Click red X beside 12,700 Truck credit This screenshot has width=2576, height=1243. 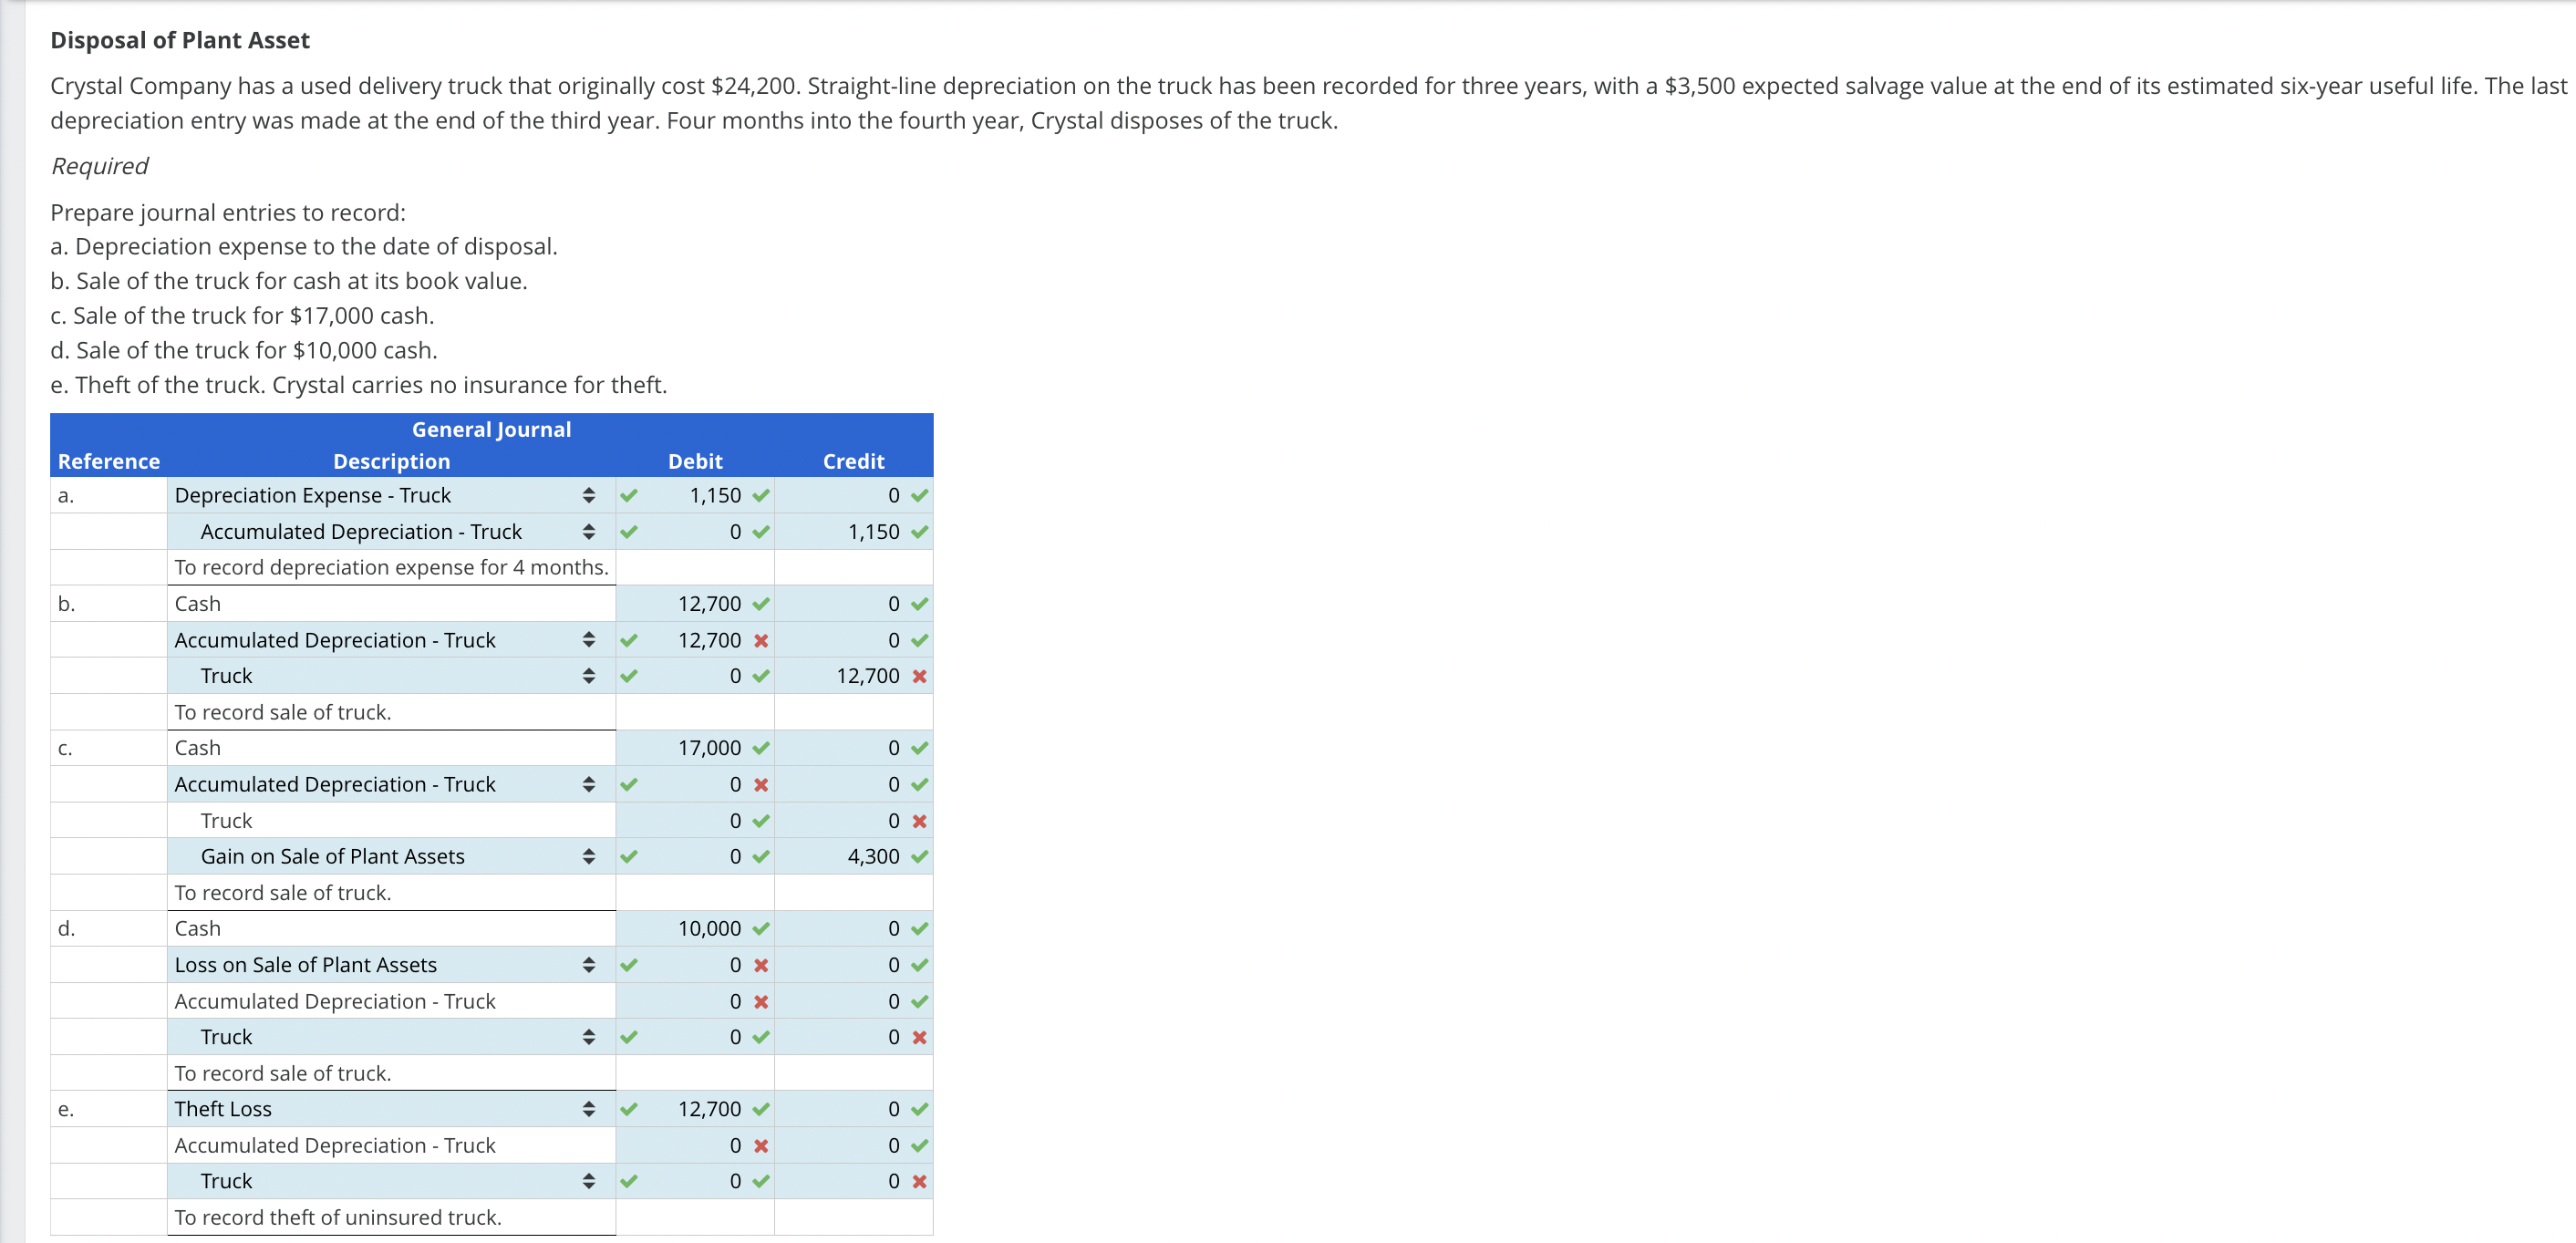point(919,677)
